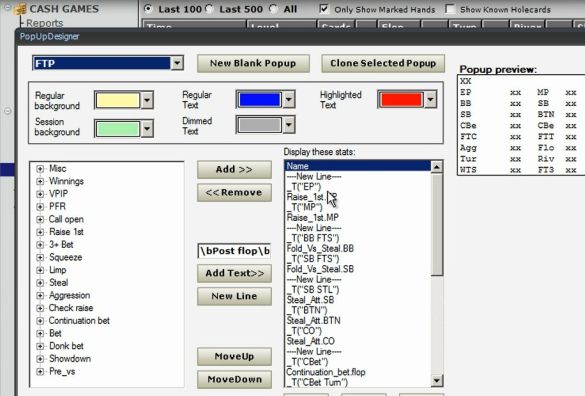Screen dimensions: 585x396
Task: Expand the PFR tree node
Action: (x=40, y=207)
